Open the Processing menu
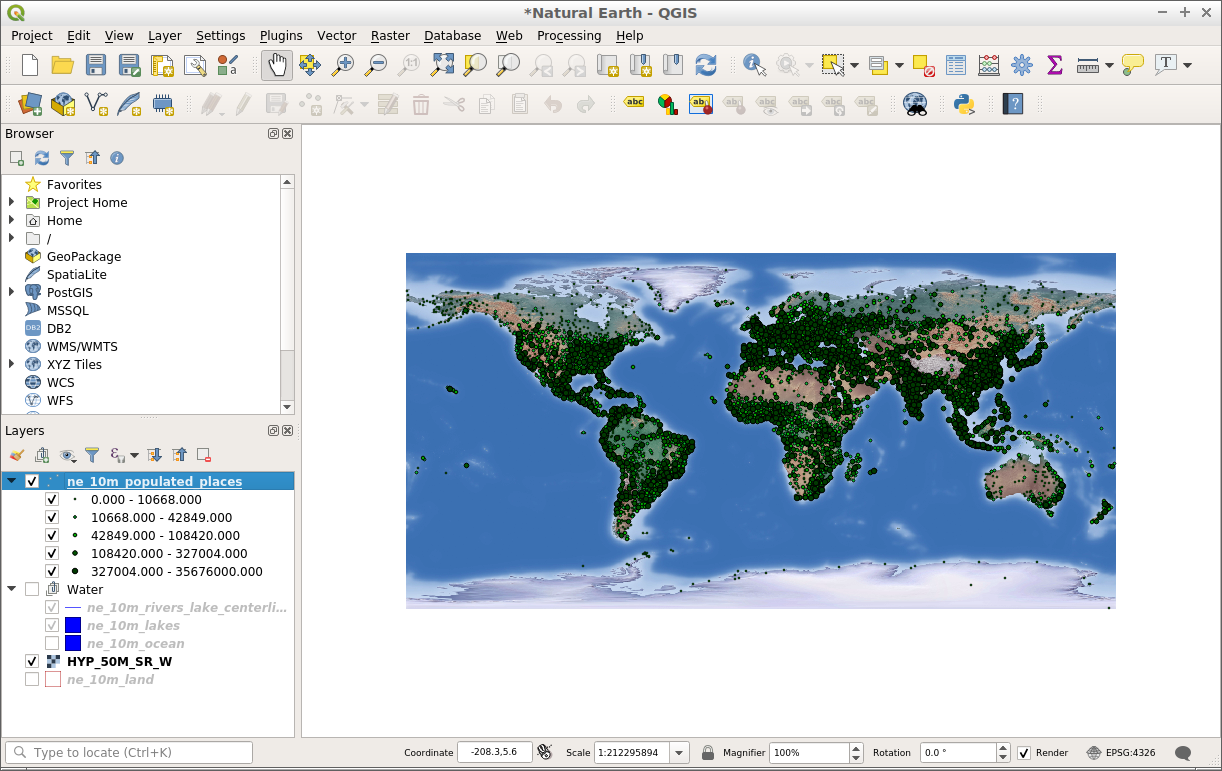 pos(568,35)
